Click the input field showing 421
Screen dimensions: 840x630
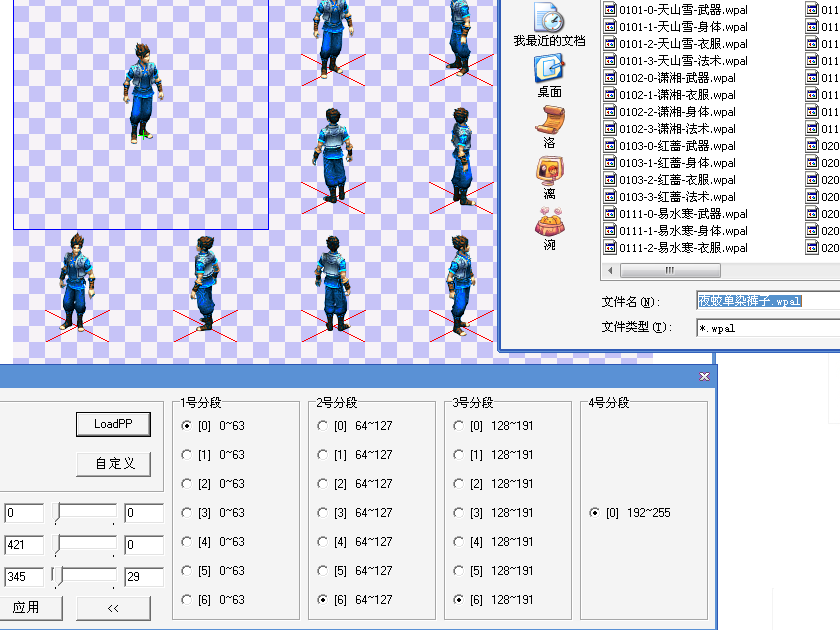(24, 545)
